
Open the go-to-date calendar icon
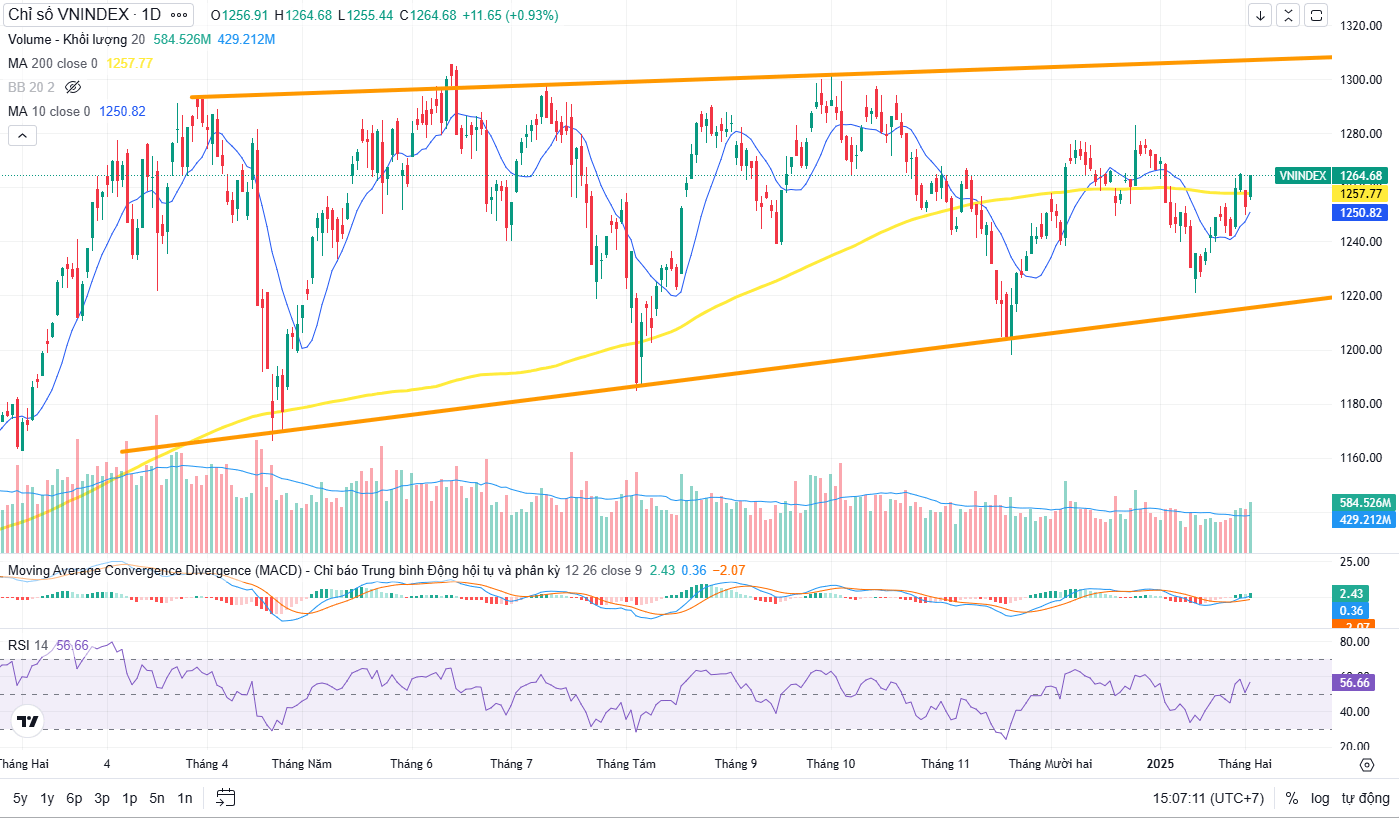click(226, 797)
